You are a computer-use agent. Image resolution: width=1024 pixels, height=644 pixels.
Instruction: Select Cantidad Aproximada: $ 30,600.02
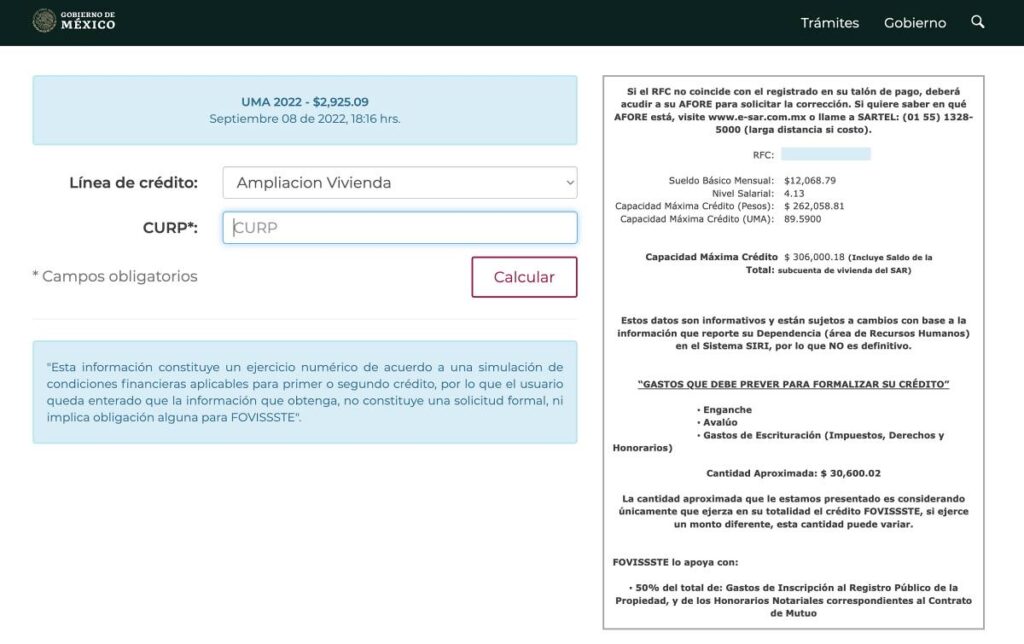tap(793, 473)
